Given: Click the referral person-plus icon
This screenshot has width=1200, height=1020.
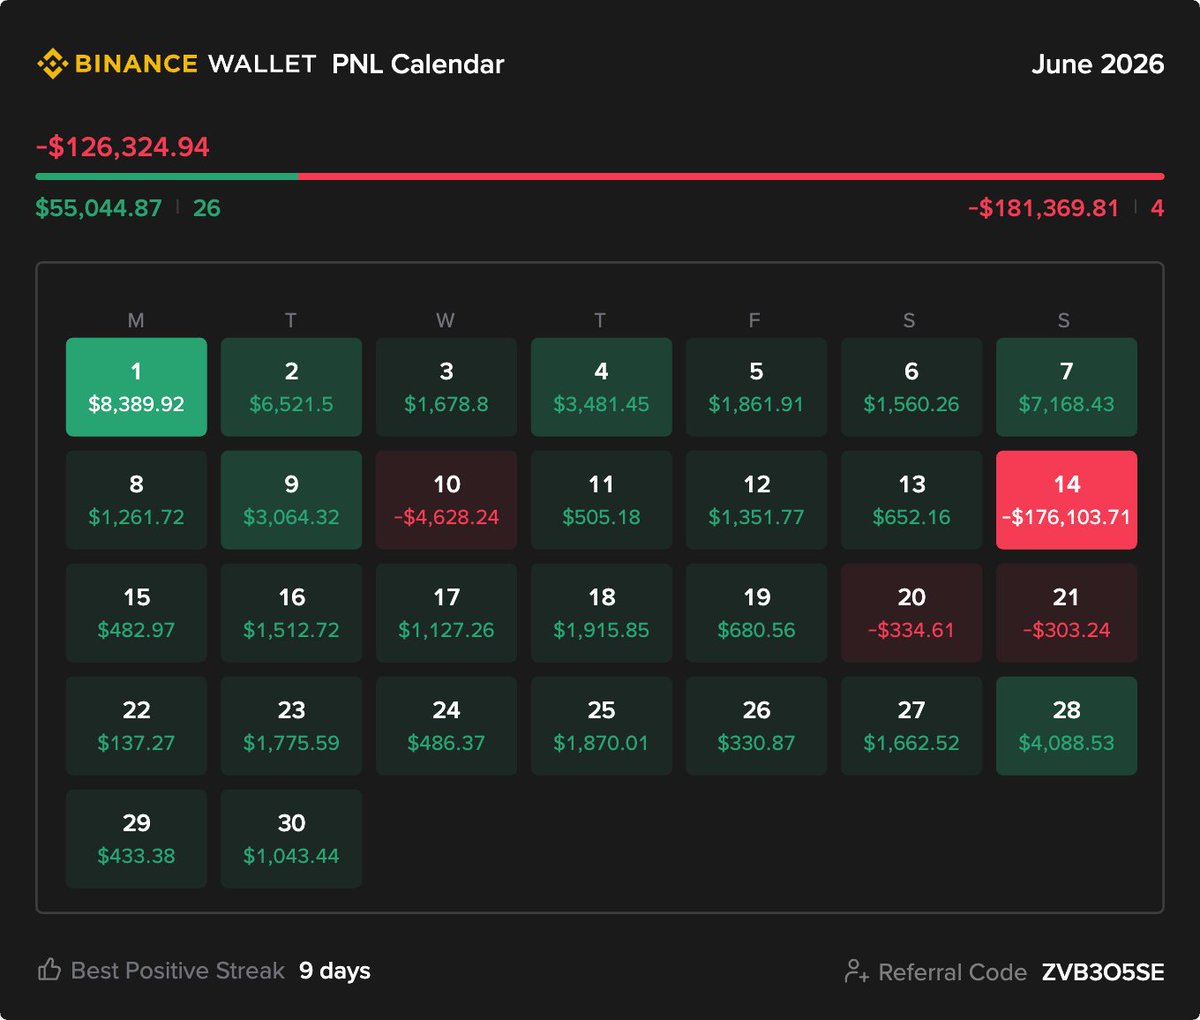Looking at the screenshot, I should (857, 971).
